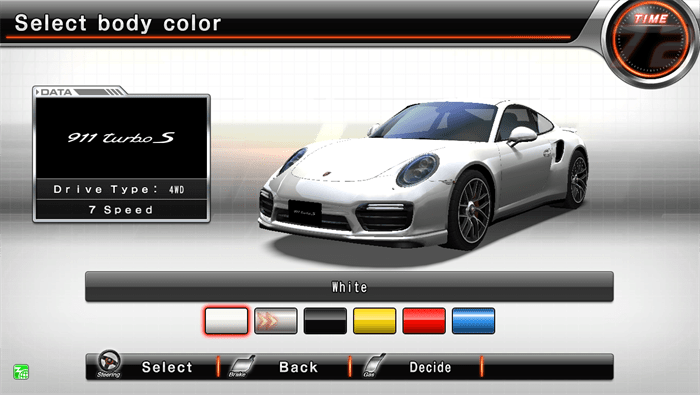Select the yellow body color swatch
The width and height of the screenshot is (700, 395).
pyautogui.click(x=375, y=321)
